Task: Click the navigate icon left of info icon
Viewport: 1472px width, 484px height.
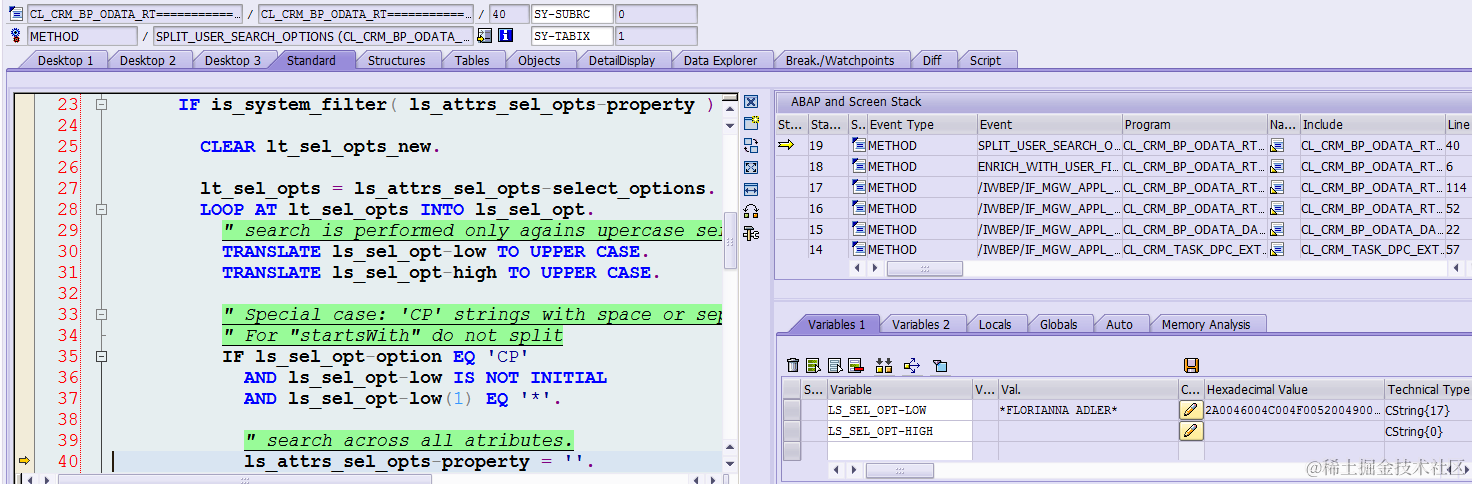Action: pos(485,36)
